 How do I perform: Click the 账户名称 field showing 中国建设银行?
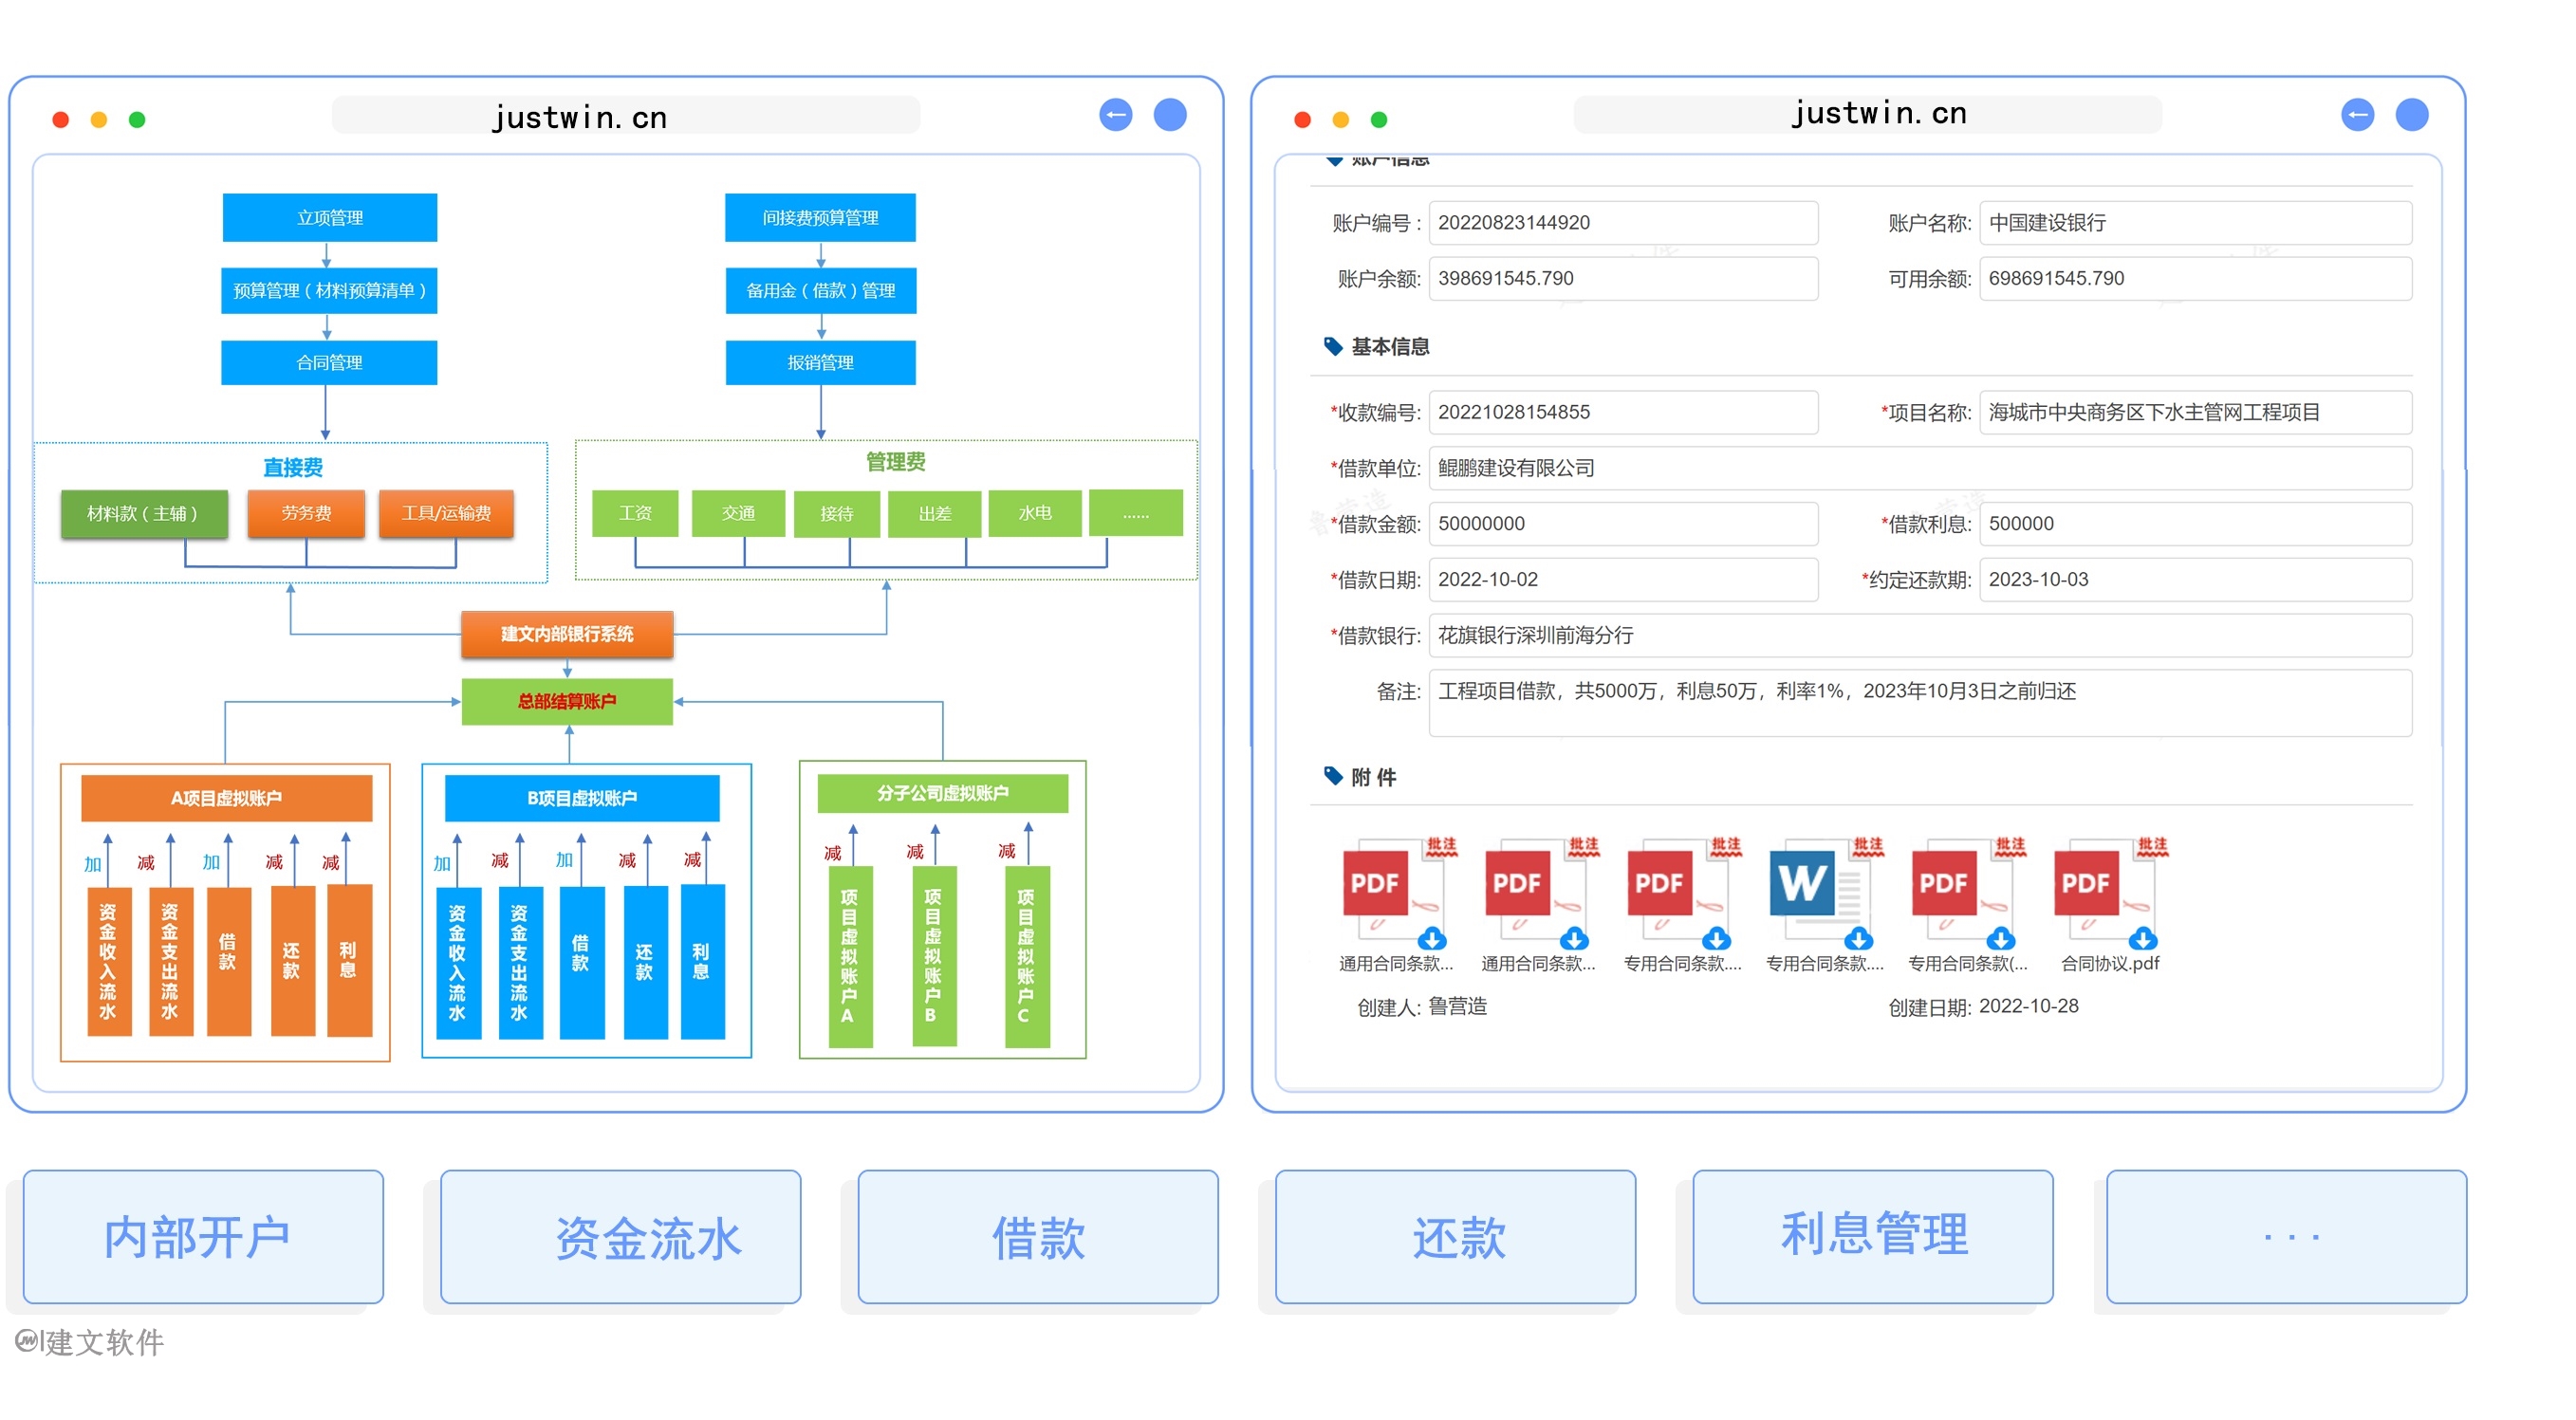point(2195,222)
